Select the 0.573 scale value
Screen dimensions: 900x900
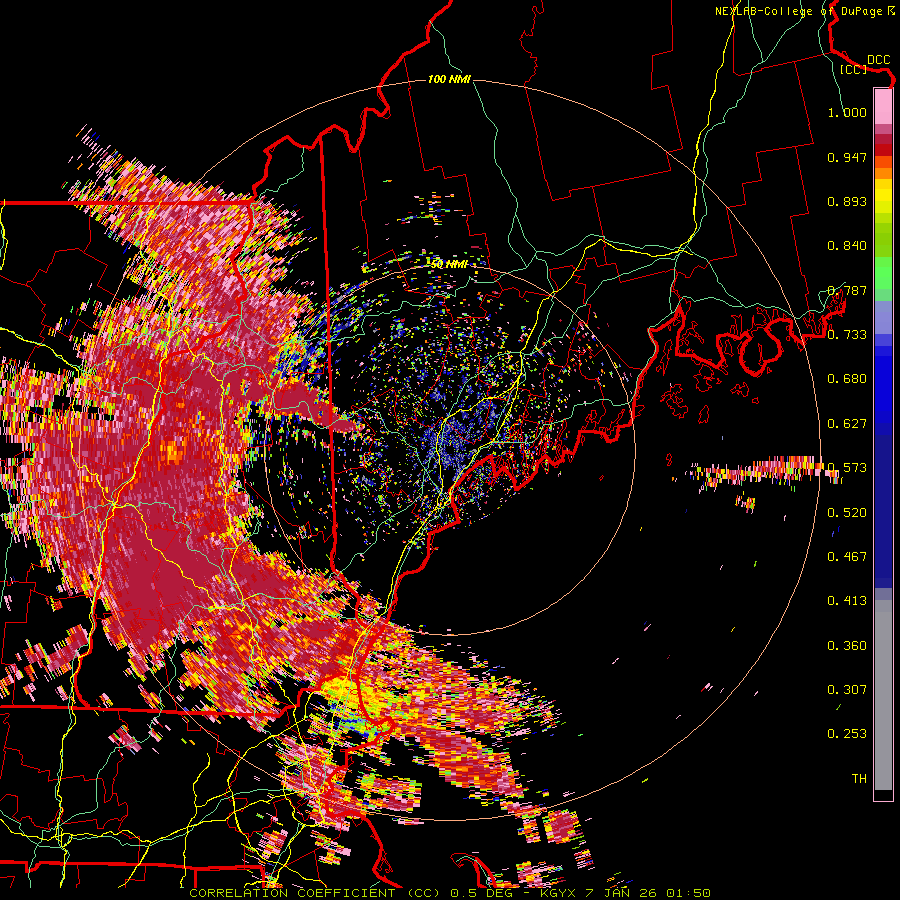click(x=847, y=468)
